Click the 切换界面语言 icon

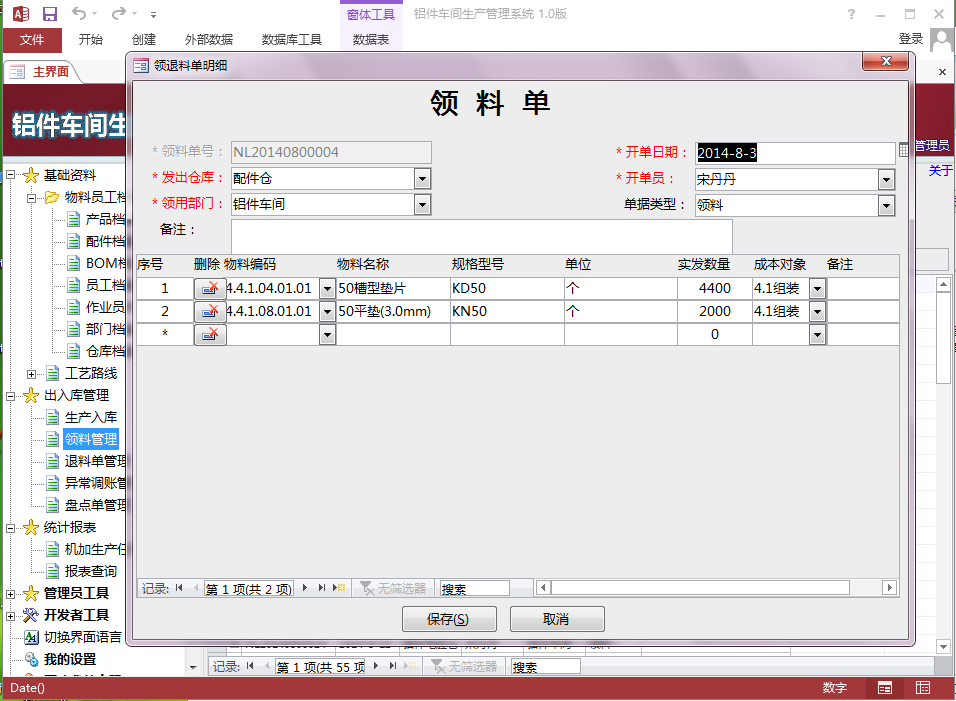31,638
